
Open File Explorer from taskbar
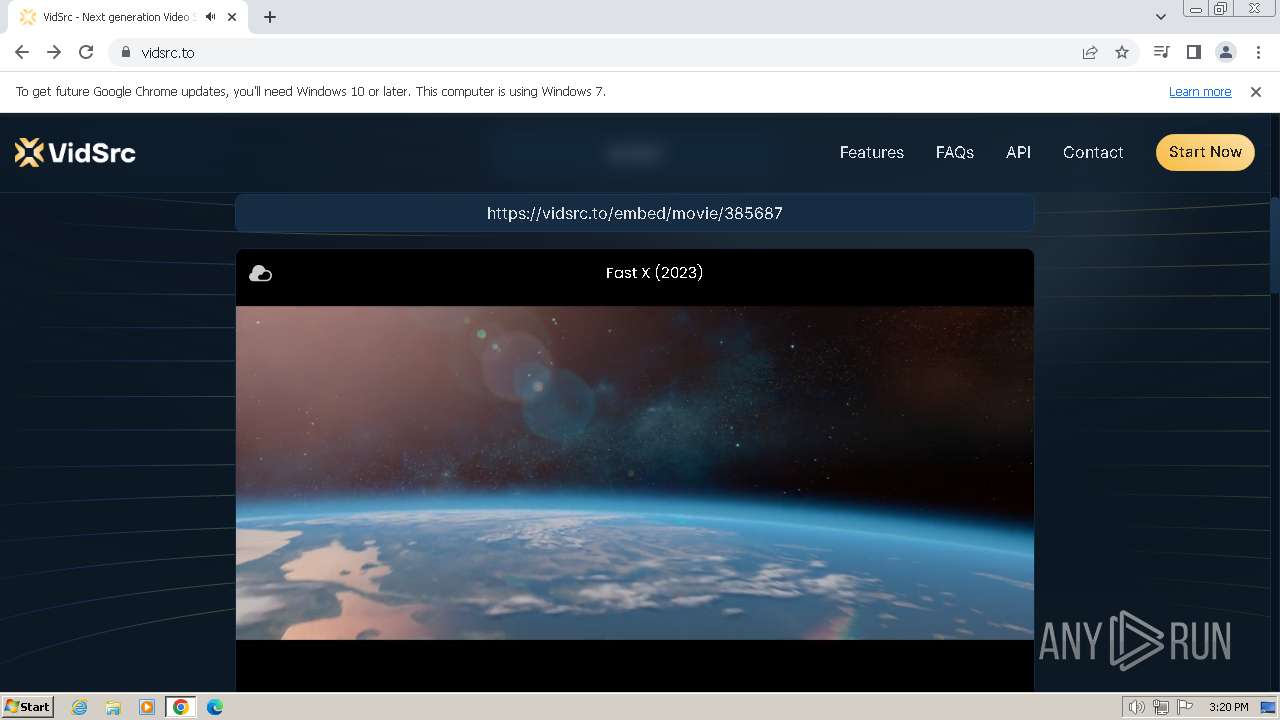point(113,707)
